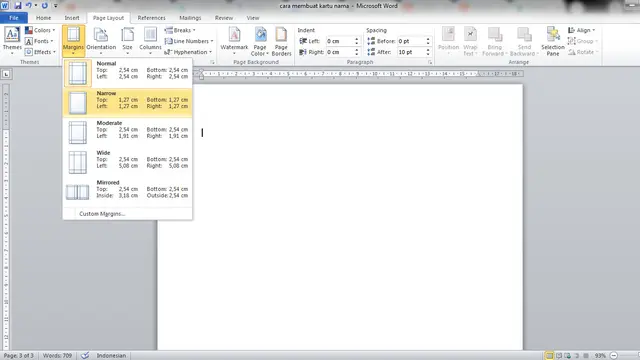Choose the Normal margins preset

pyautogui.click(x=127, y=73)
